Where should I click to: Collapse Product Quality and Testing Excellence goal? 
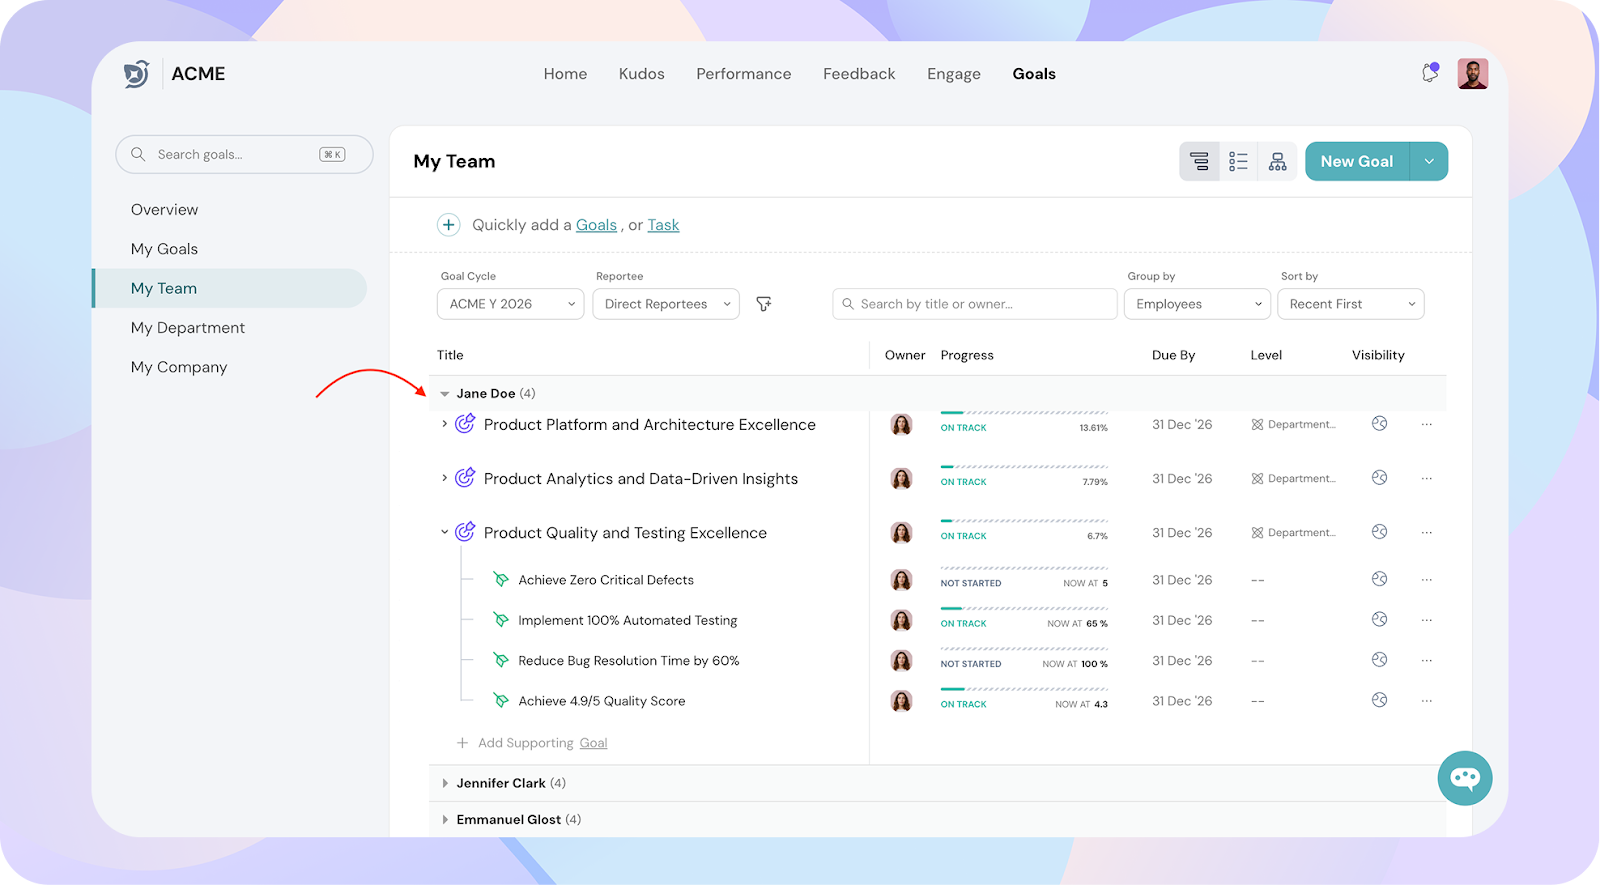point(445,532)
